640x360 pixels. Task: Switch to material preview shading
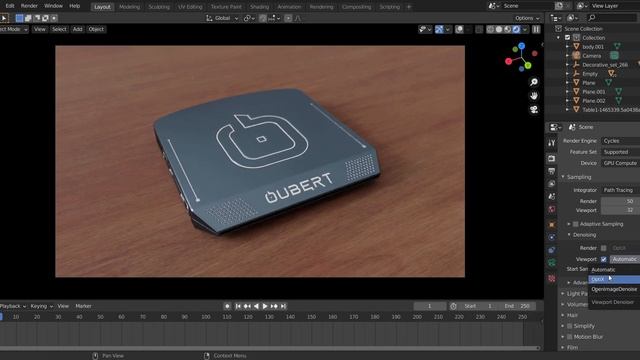coord(507,29)
